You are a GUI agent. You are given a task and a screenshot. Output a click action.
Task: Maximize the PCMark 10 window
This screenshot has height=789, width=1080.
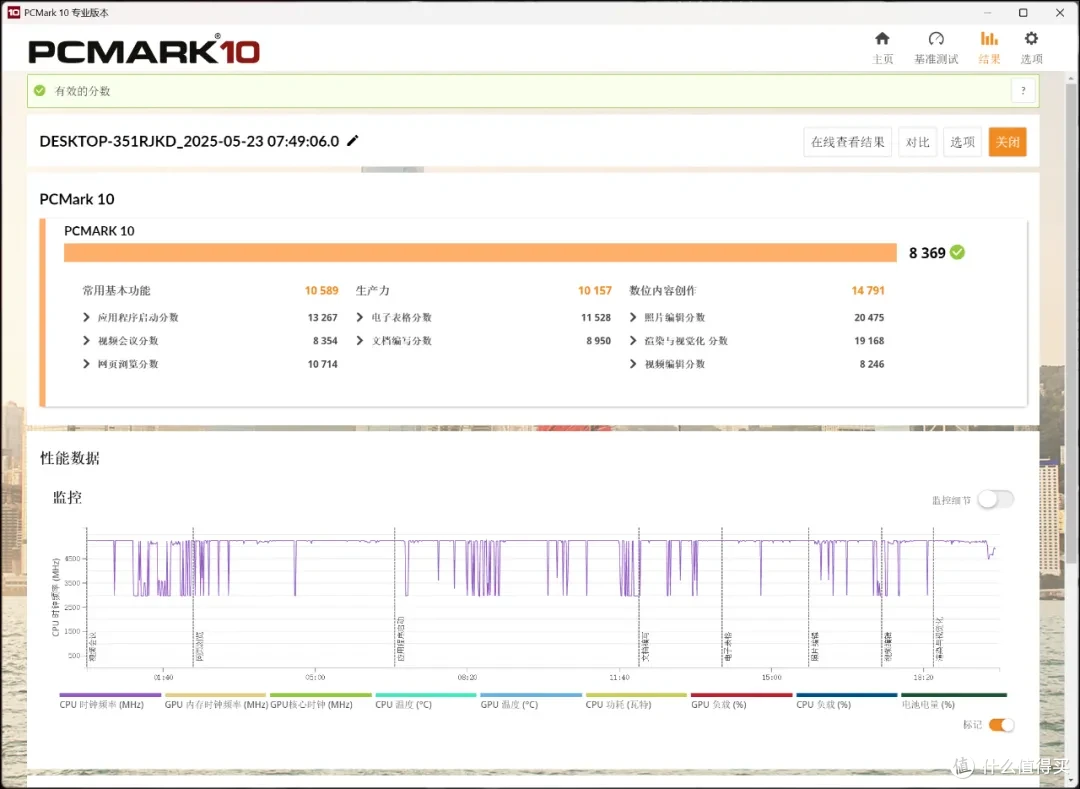(1023, 12)
